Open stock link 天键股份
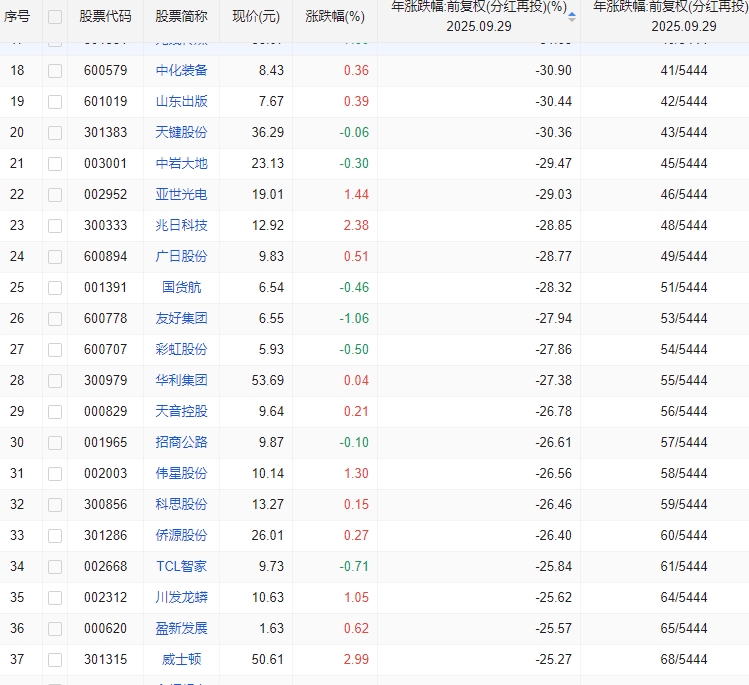The height and width of the screenshot is (685, 749). [182, 132]
